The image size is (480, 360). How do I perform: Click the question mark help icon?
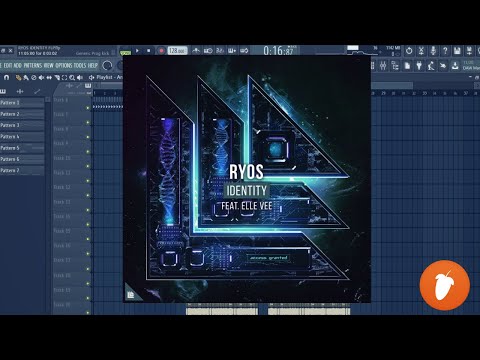[x=445, y=51]
